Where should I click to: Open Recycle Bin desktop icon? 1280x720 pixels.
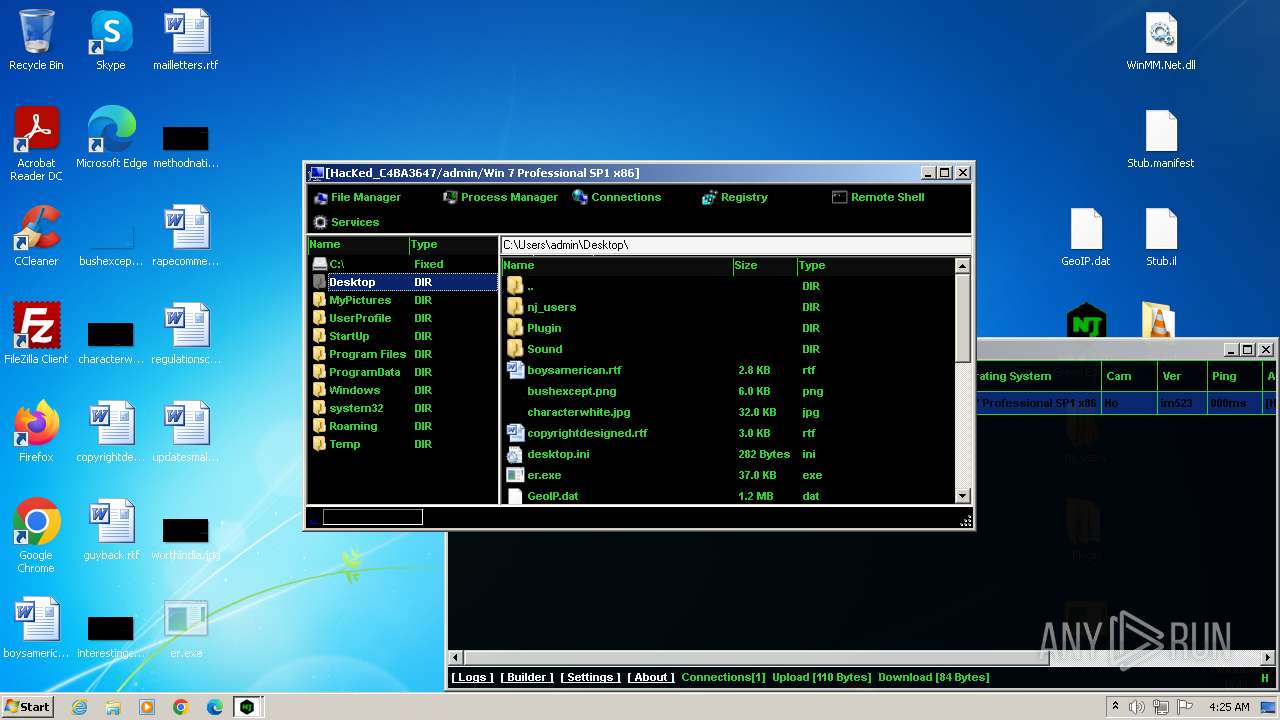click(36, 40)
